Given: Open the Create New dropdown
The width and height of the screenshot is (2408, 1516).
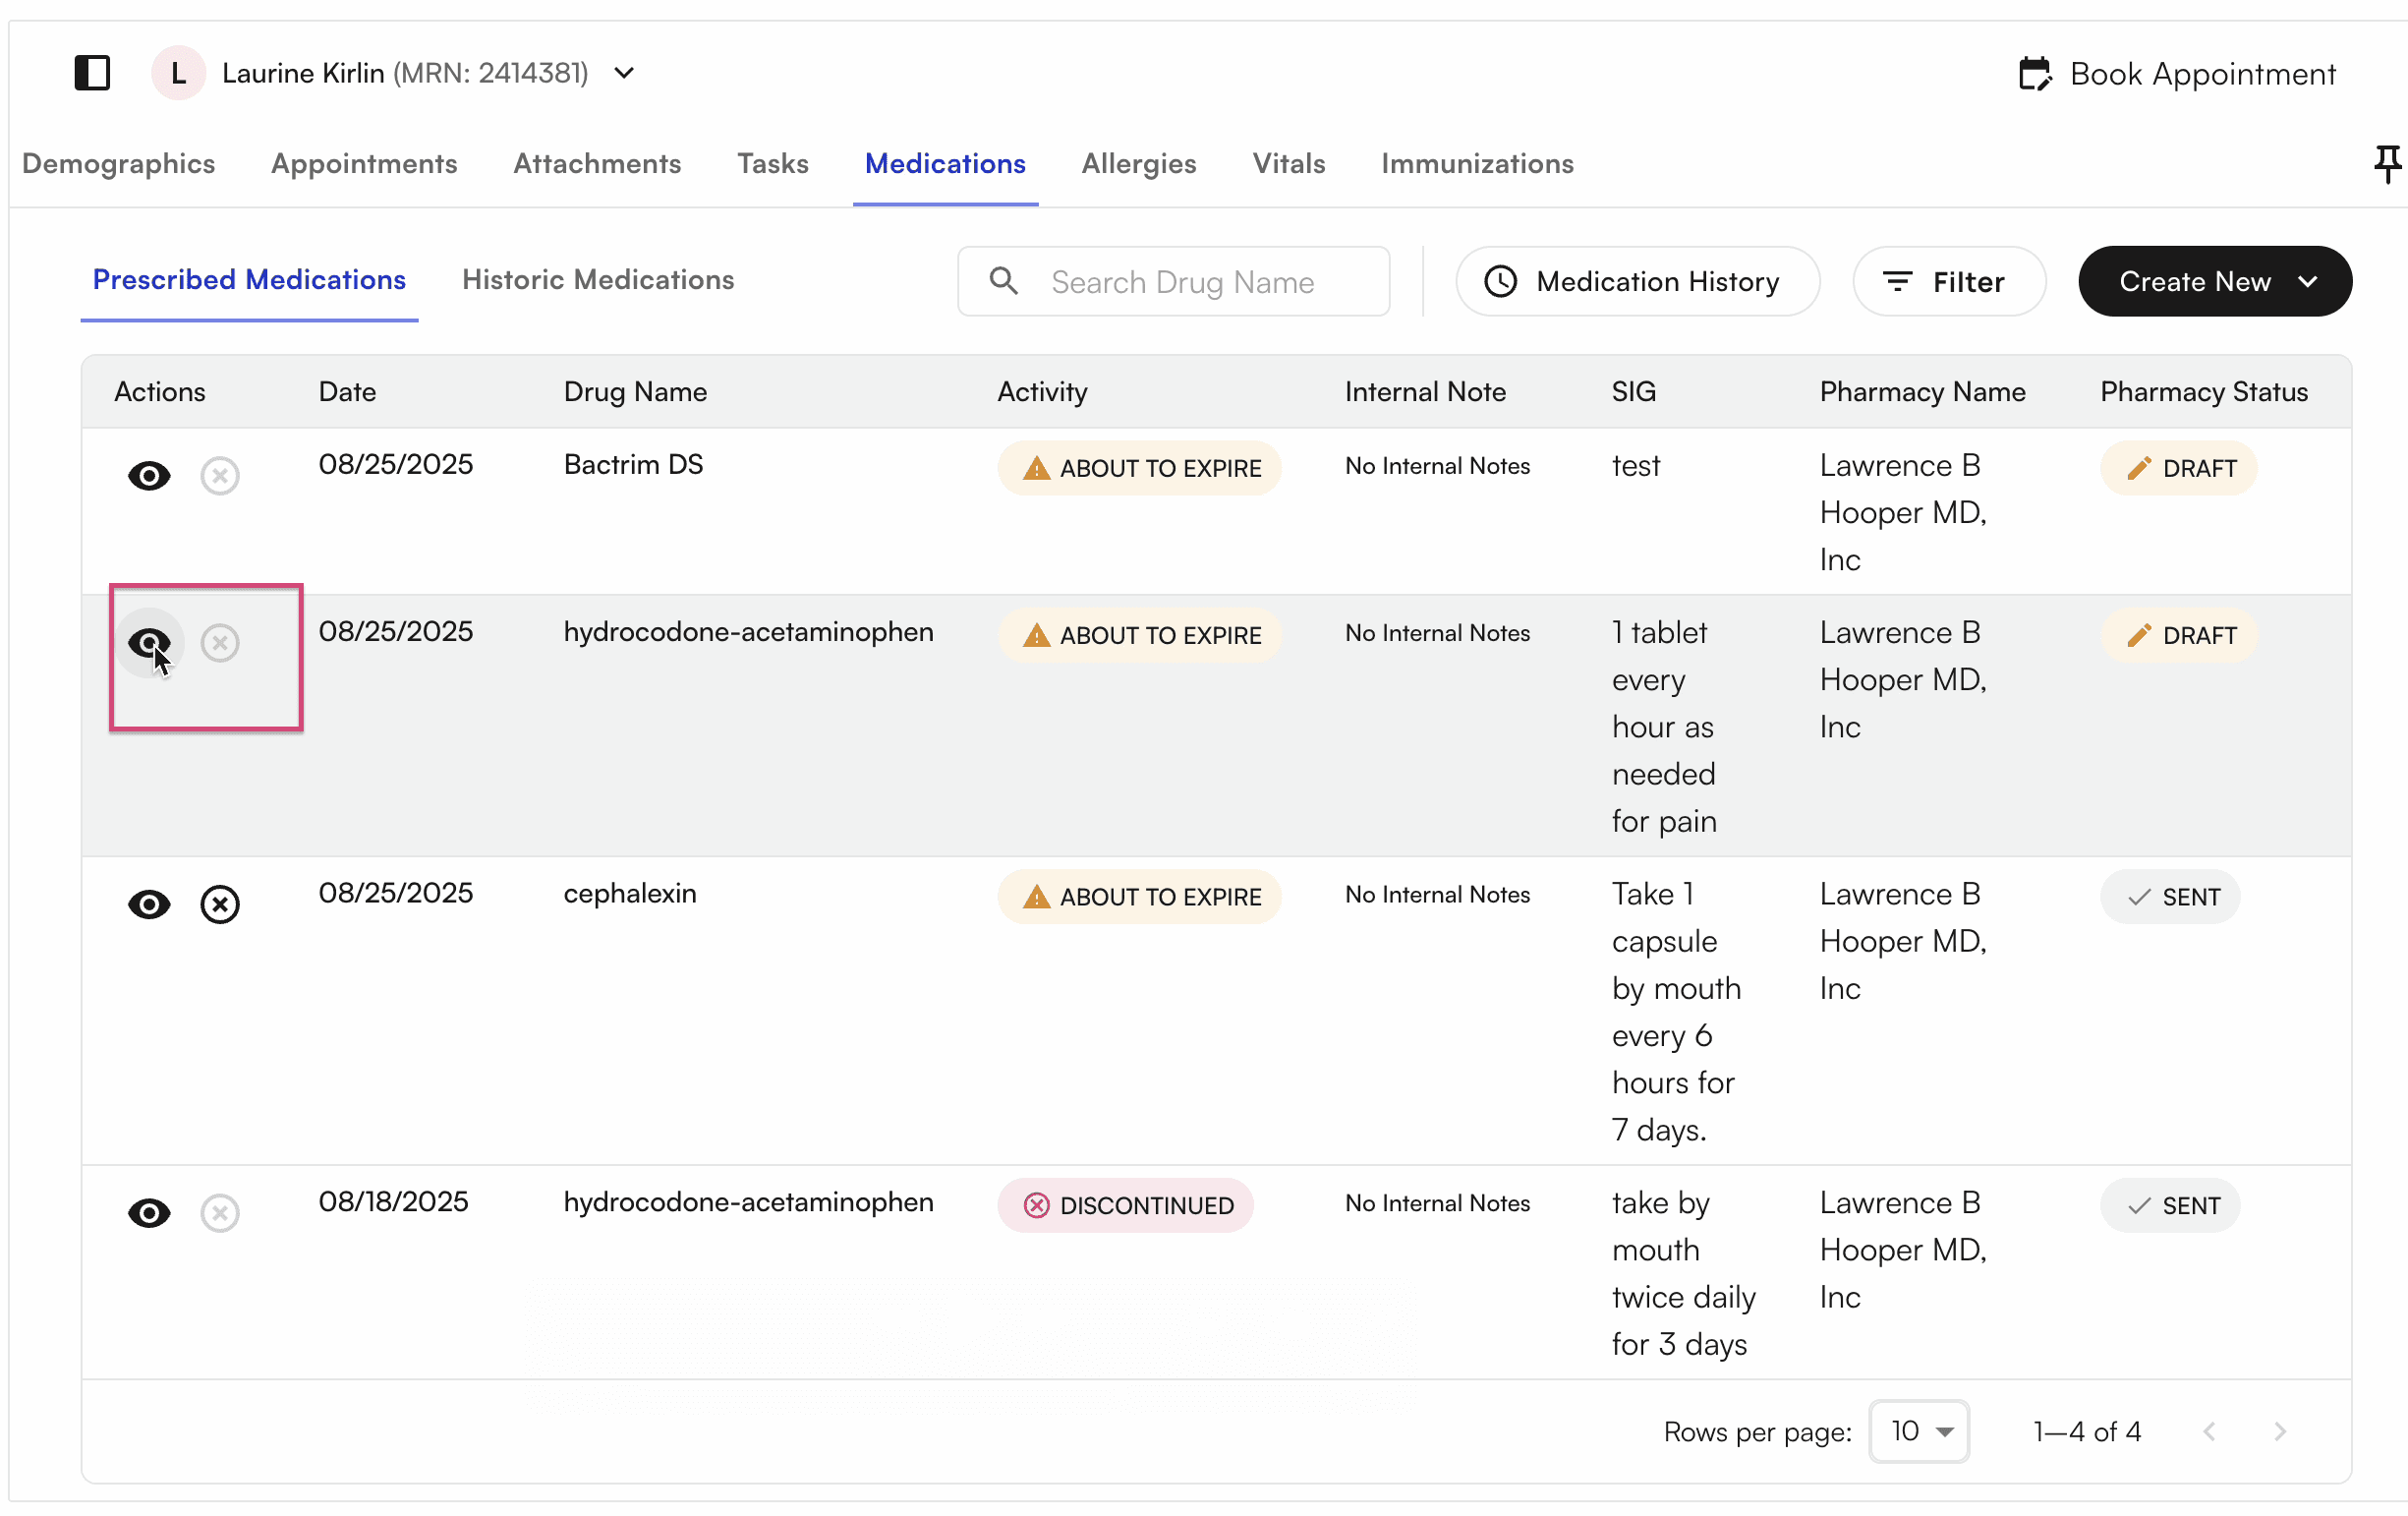Looking at the screenshot, I should (2214, 281).
